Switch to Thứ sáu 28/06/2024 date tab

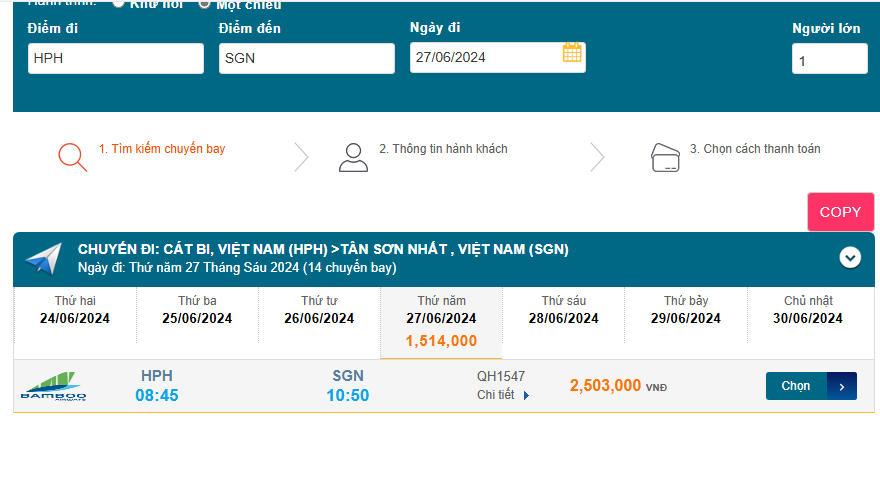click(x=563, y=310)
